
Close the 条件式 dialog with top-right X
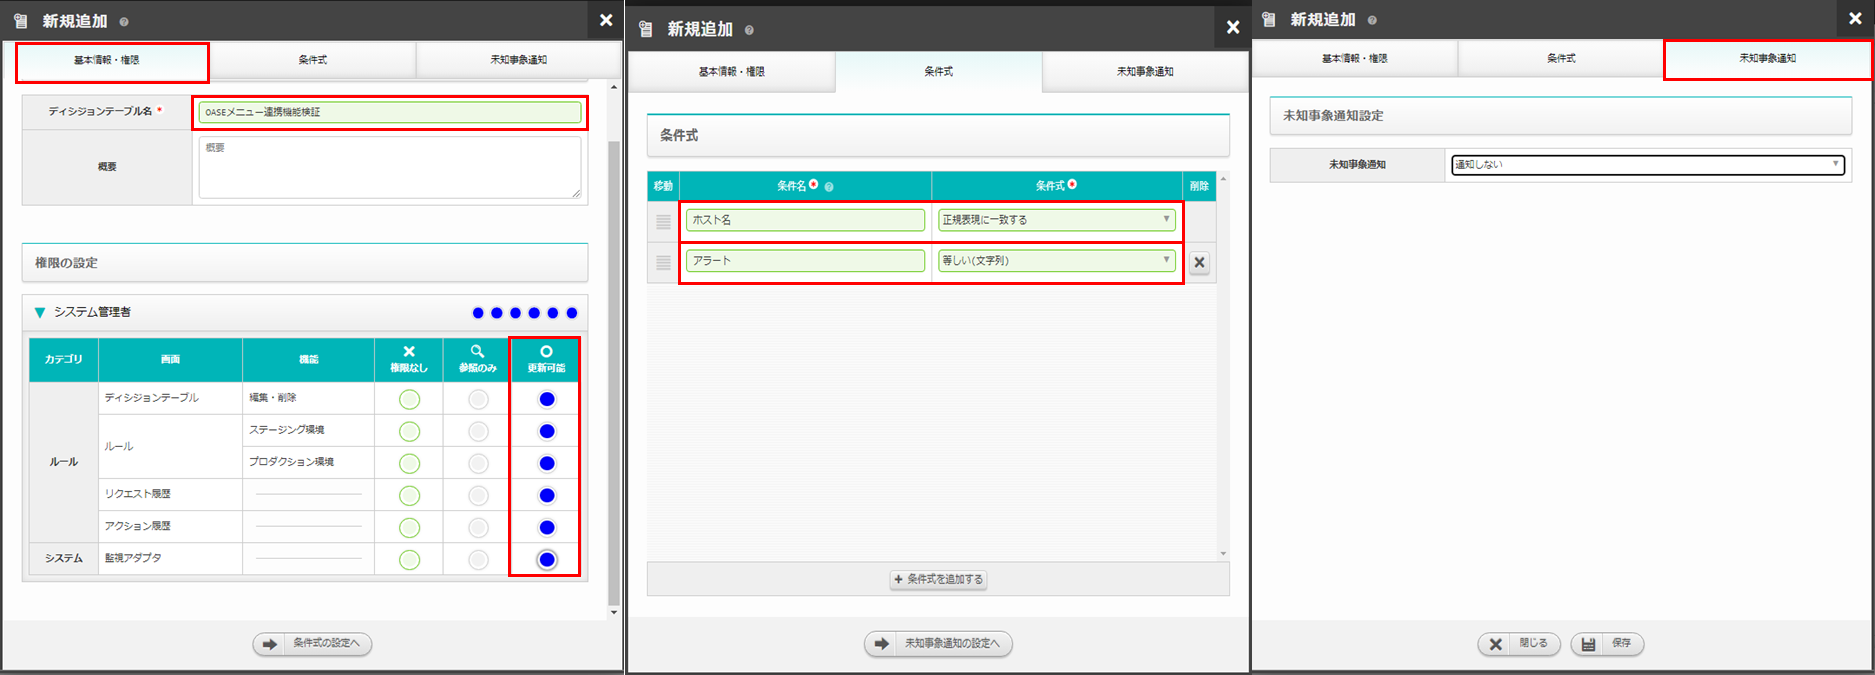pyautogui.click(x=1233, y=28)
